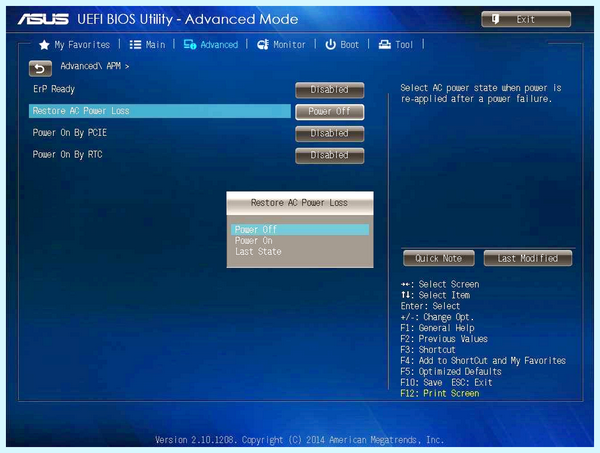Image resolution: width=600 pixels, height=453 pixels.
Task: Click the Restore AC Power Loss popup title
Action: click(299, 203)
